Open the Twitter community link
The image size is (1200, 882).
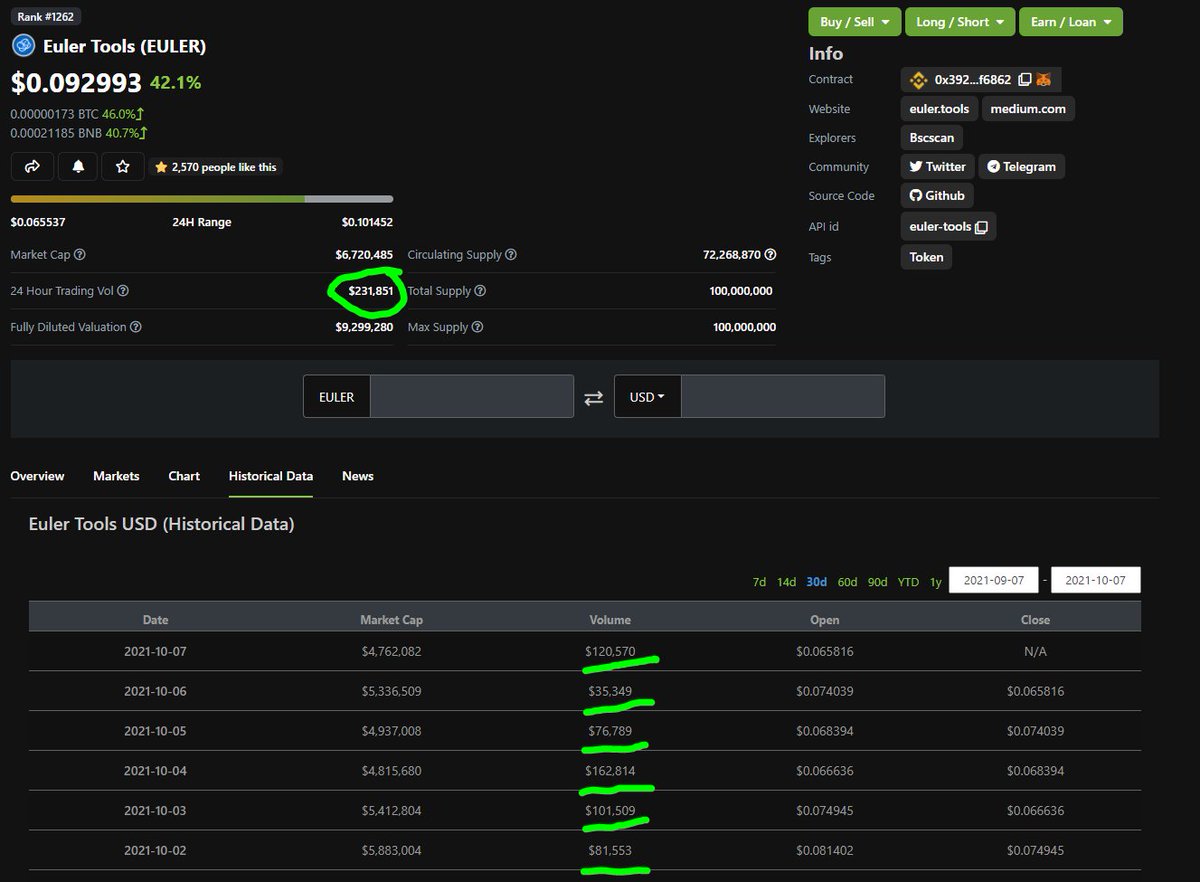pyautogui.click(x=937, y=167)
